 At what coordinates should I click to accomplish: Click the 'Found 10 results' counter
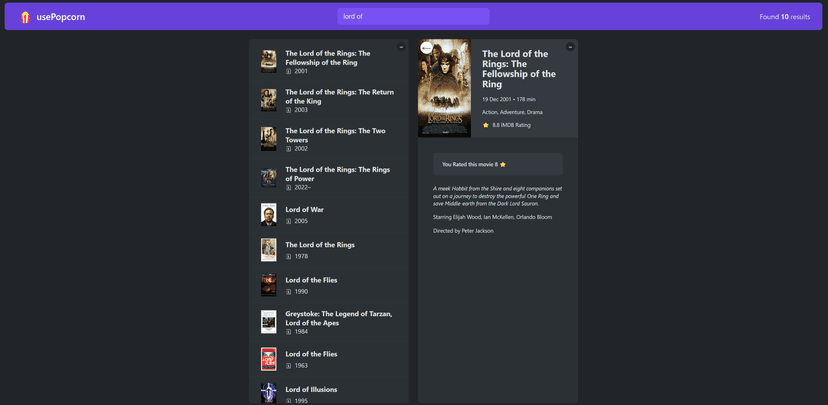[x=785, y=17]
